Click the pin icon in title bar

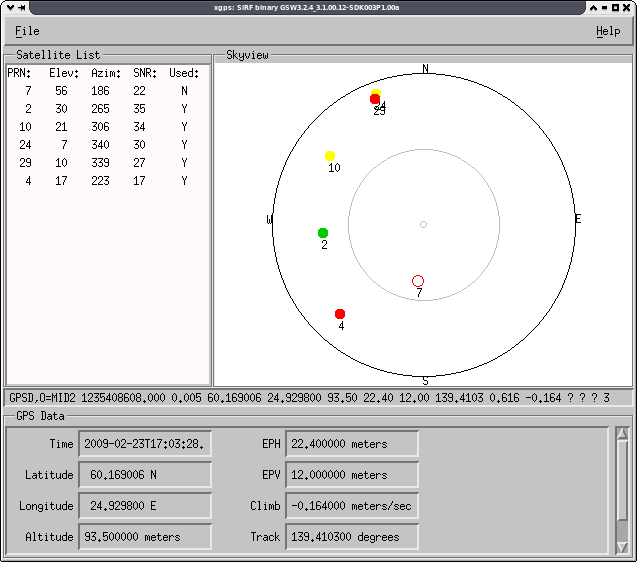(x=22, y=7)
